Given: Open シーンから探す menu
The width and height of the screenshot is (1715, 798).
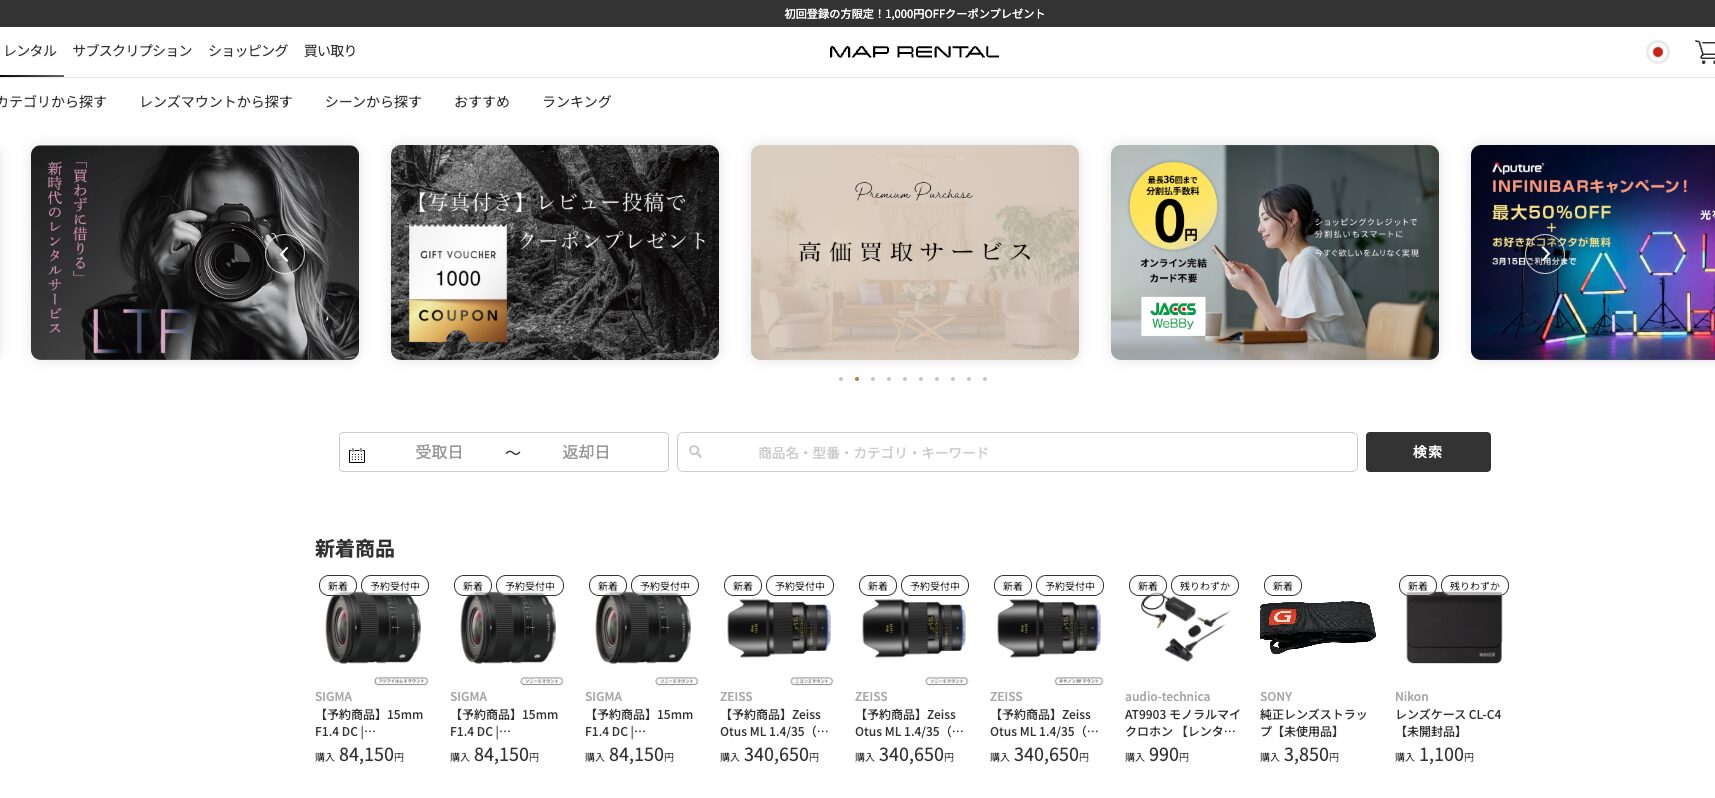Looking at the screenshot, I should (x=373, y=102).
